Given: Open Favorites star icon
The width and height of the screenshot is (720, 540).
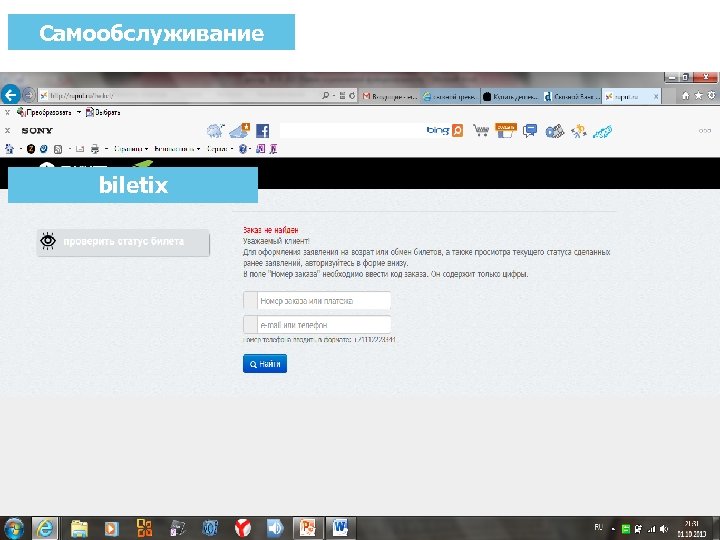Looking at the screenshot, I should pyautogui.click(x=698, y=95).
